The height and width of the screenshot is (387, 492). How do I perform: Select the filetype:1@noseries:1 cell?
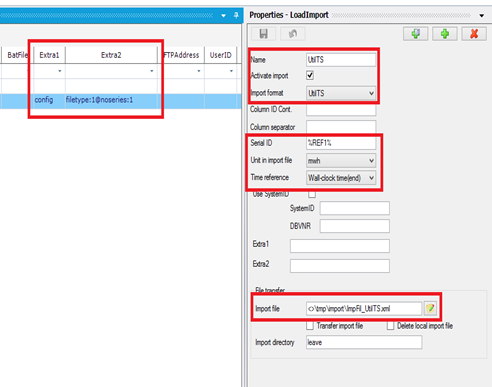[x=111, y=100]
